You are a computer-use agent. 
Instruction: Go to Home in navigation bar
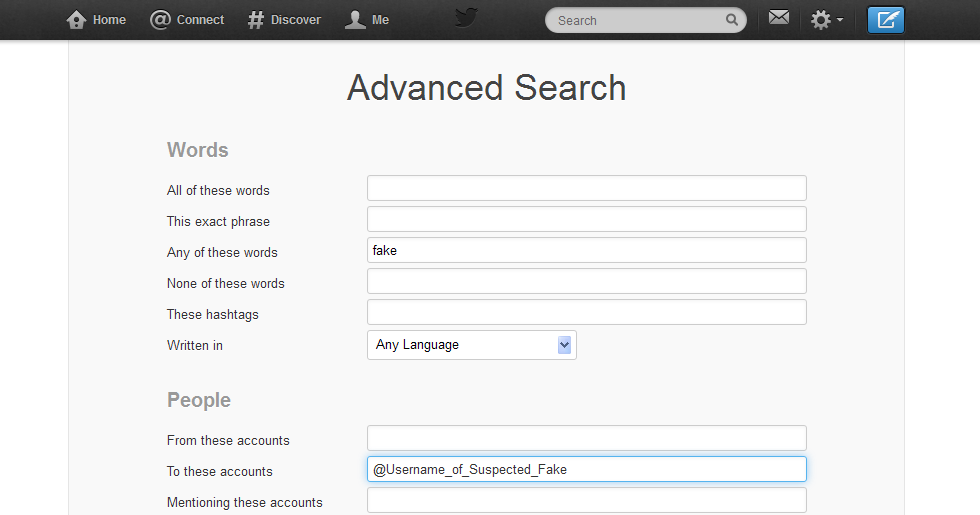(x=108, y=20)
